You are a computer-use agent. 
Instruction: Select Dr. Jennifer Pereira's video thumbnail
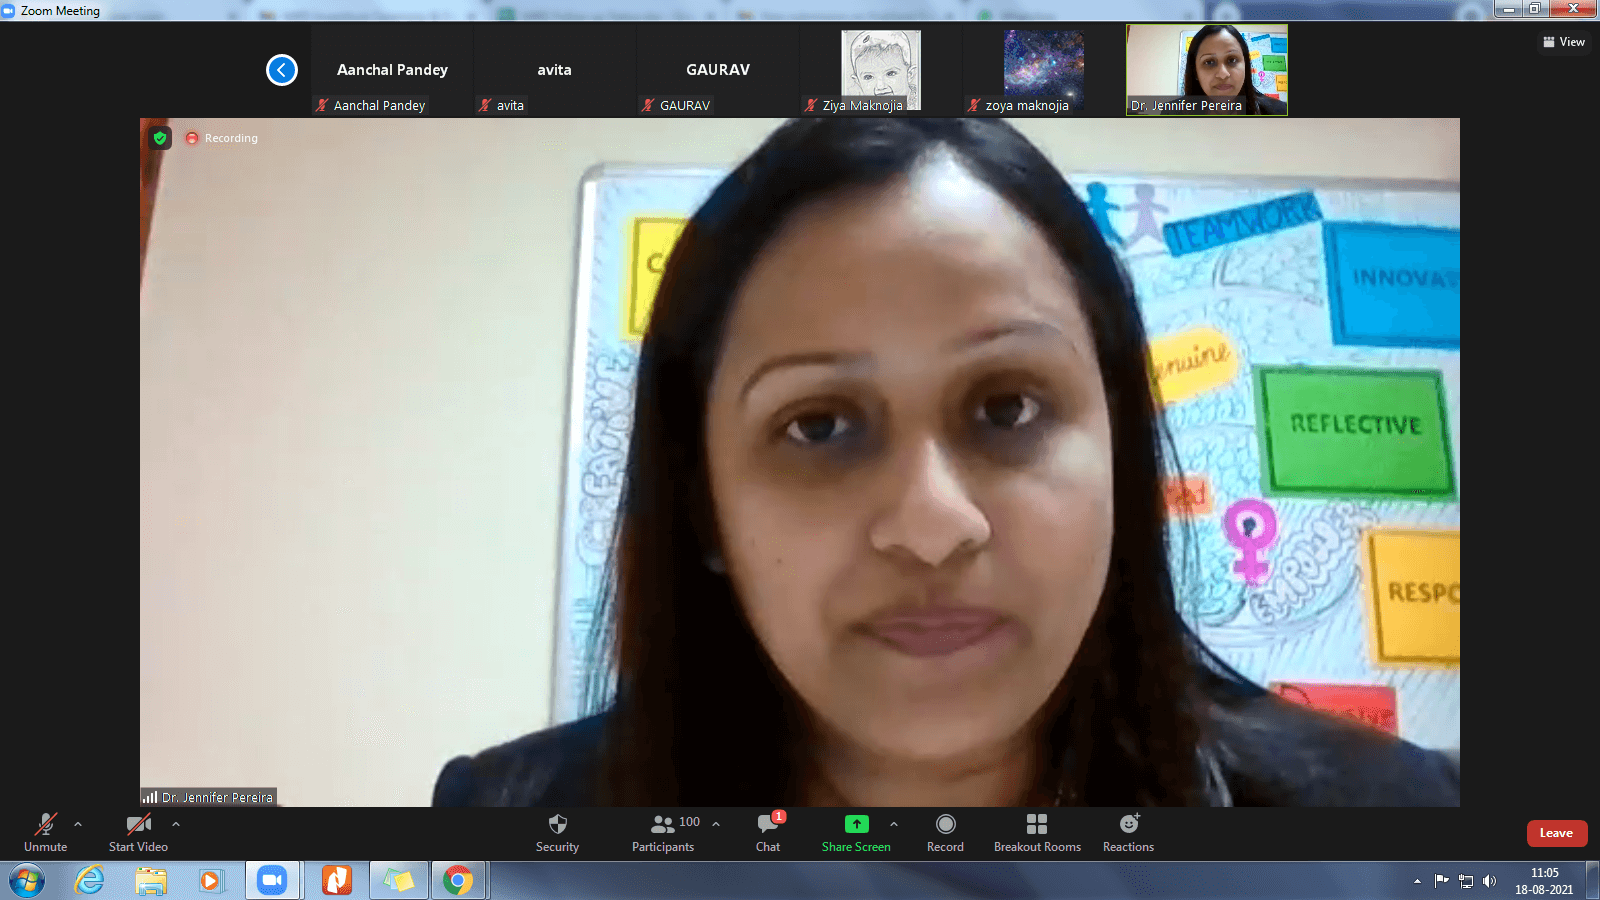[x=1206, y=70]
